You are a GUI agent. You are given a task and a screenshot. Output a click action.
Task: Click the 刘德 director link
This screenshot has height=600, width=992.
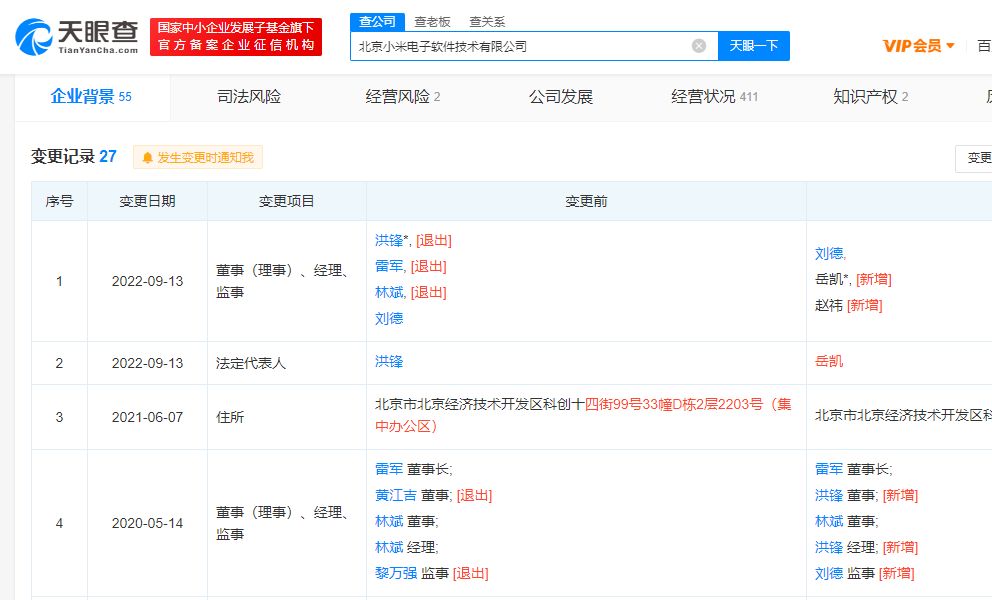tap(389, 318)
